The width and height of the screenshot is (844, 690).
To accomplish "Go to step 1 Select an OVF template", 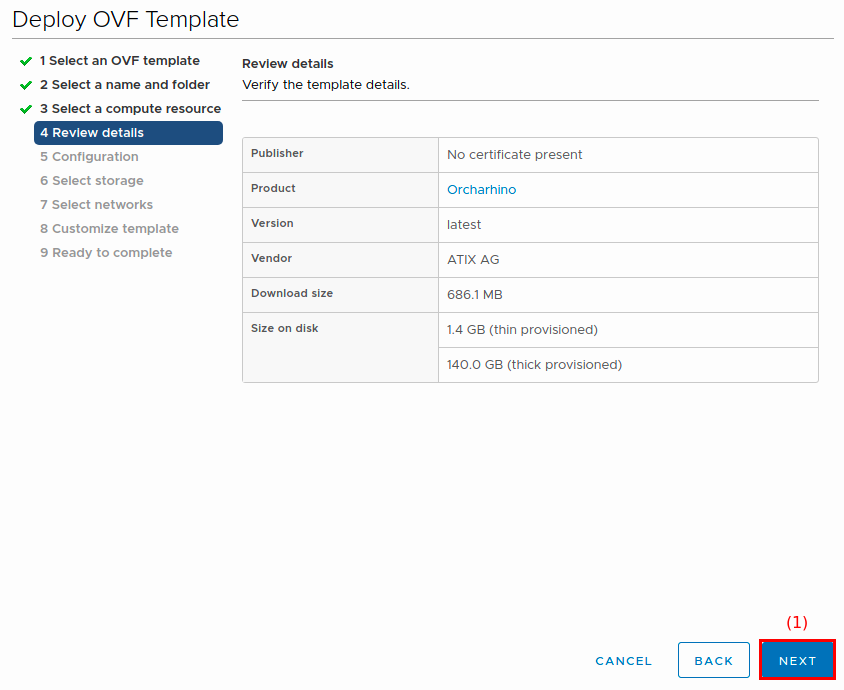I will pyautogui.click(x=119, y=61).
